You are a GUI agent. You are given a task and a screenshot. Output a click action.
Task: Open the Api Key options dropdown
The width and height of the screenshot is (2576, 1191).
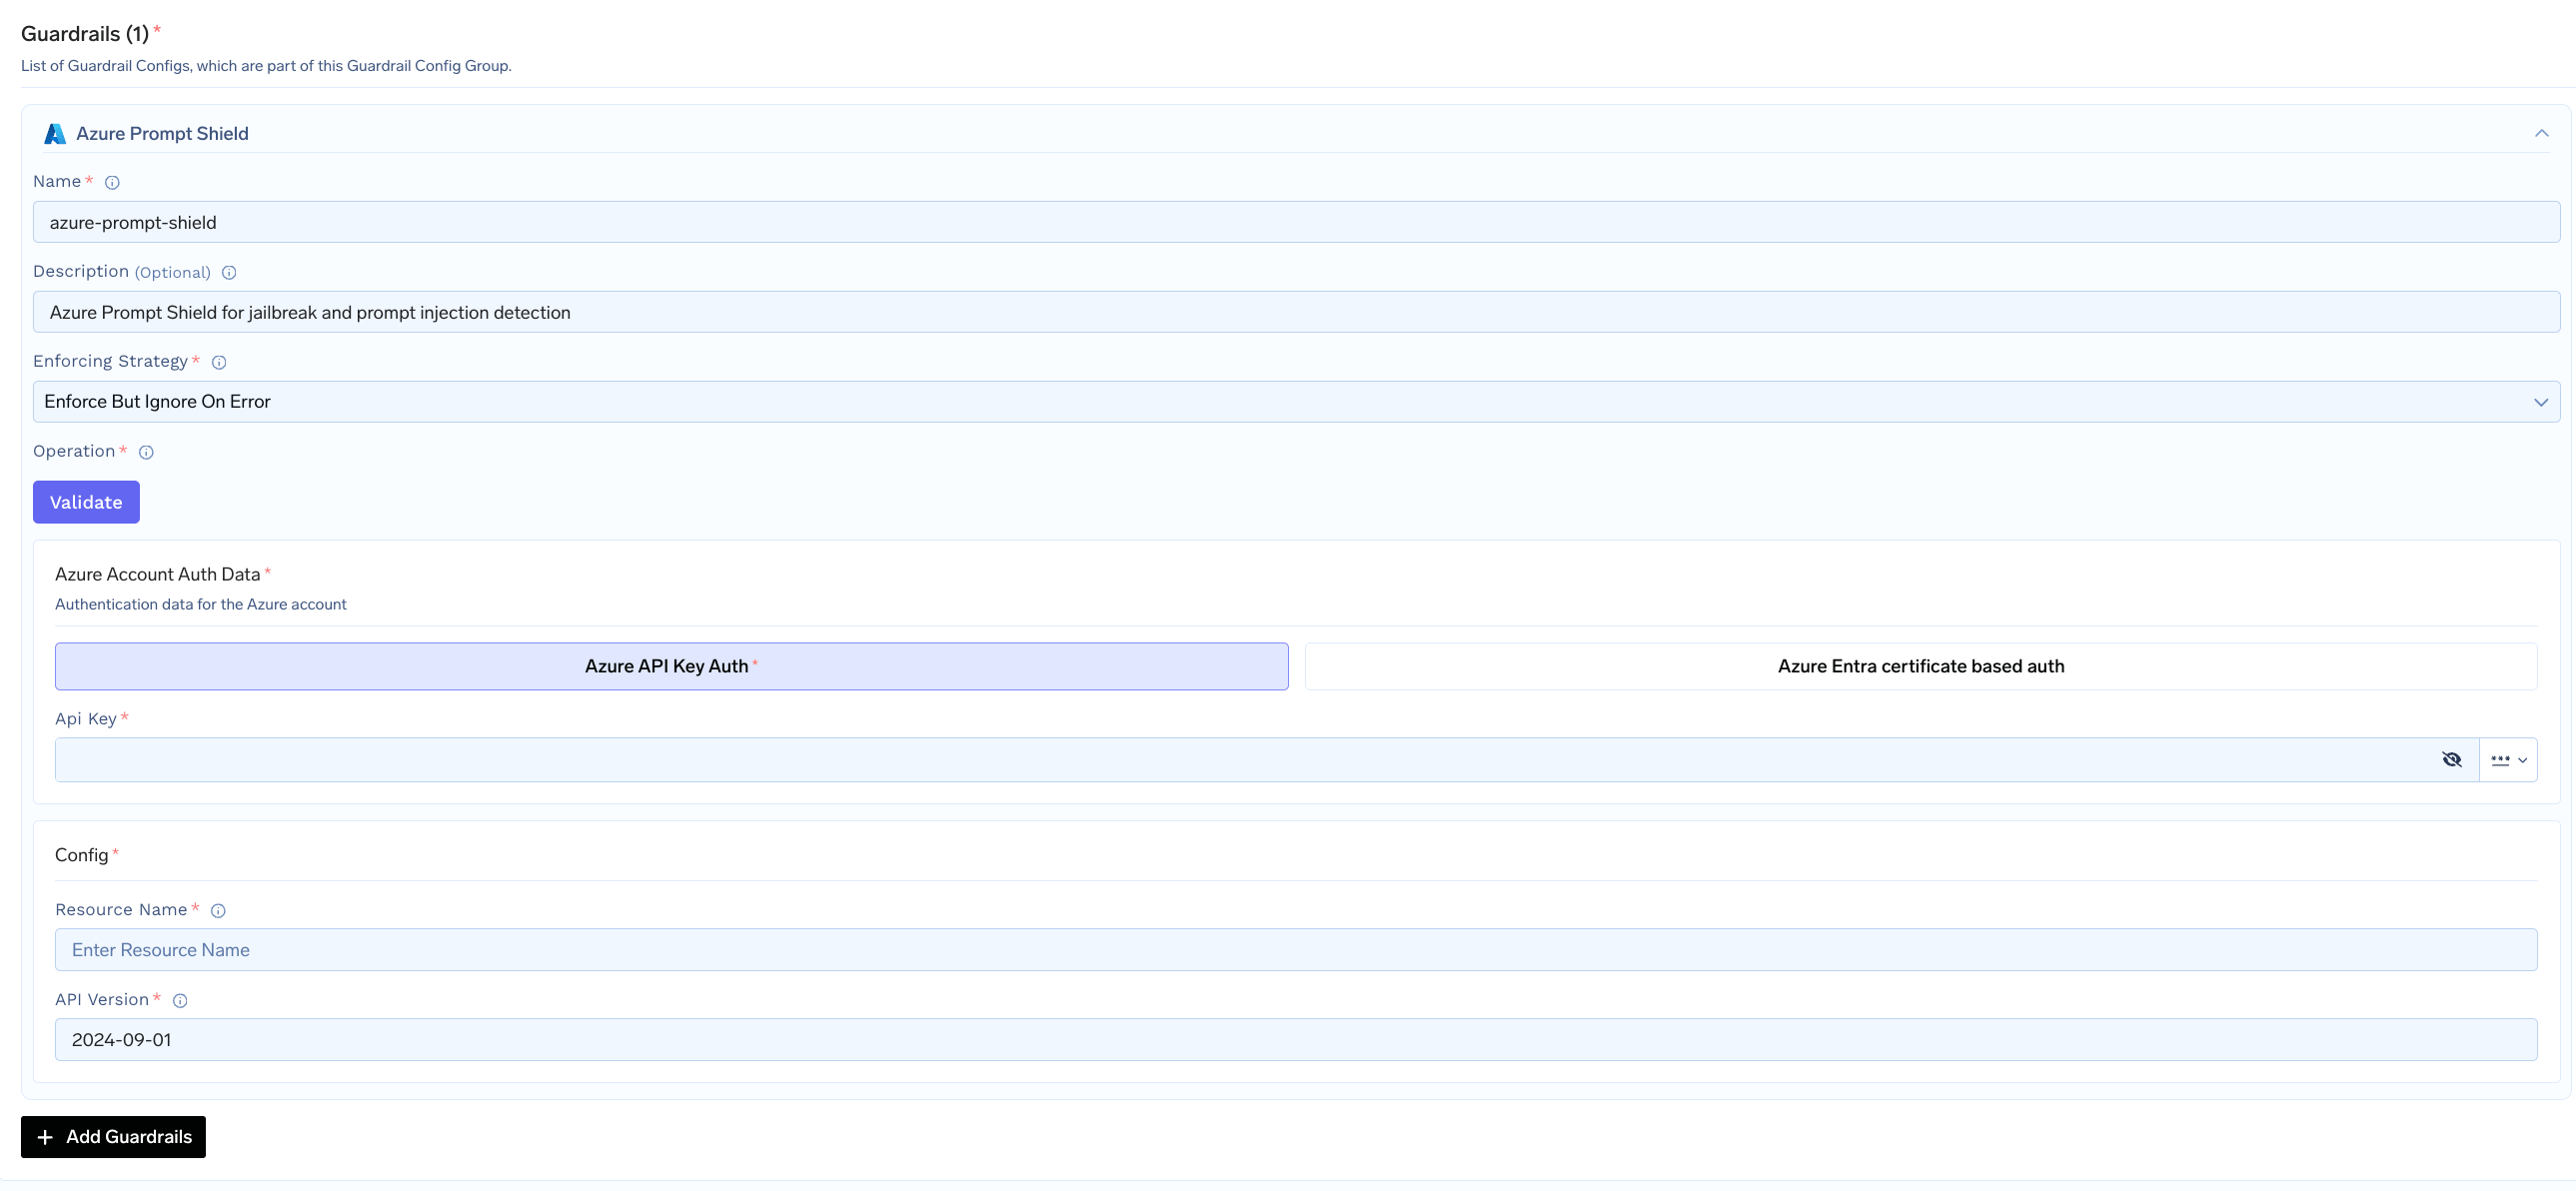click(2508, 760)
